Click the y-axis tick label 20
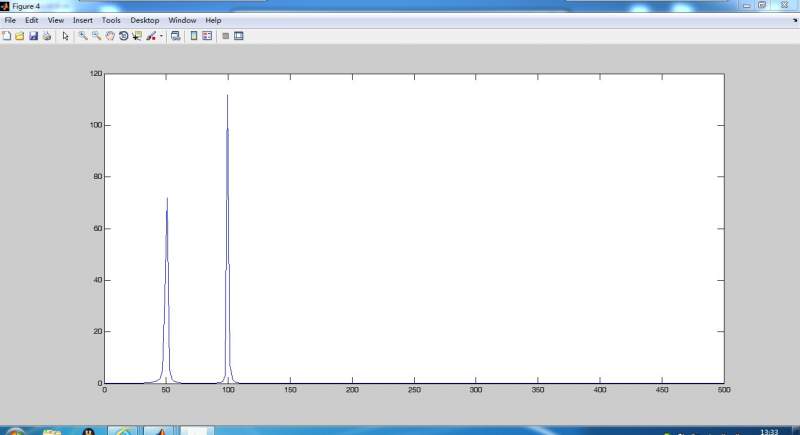 [x=98, y=331]
